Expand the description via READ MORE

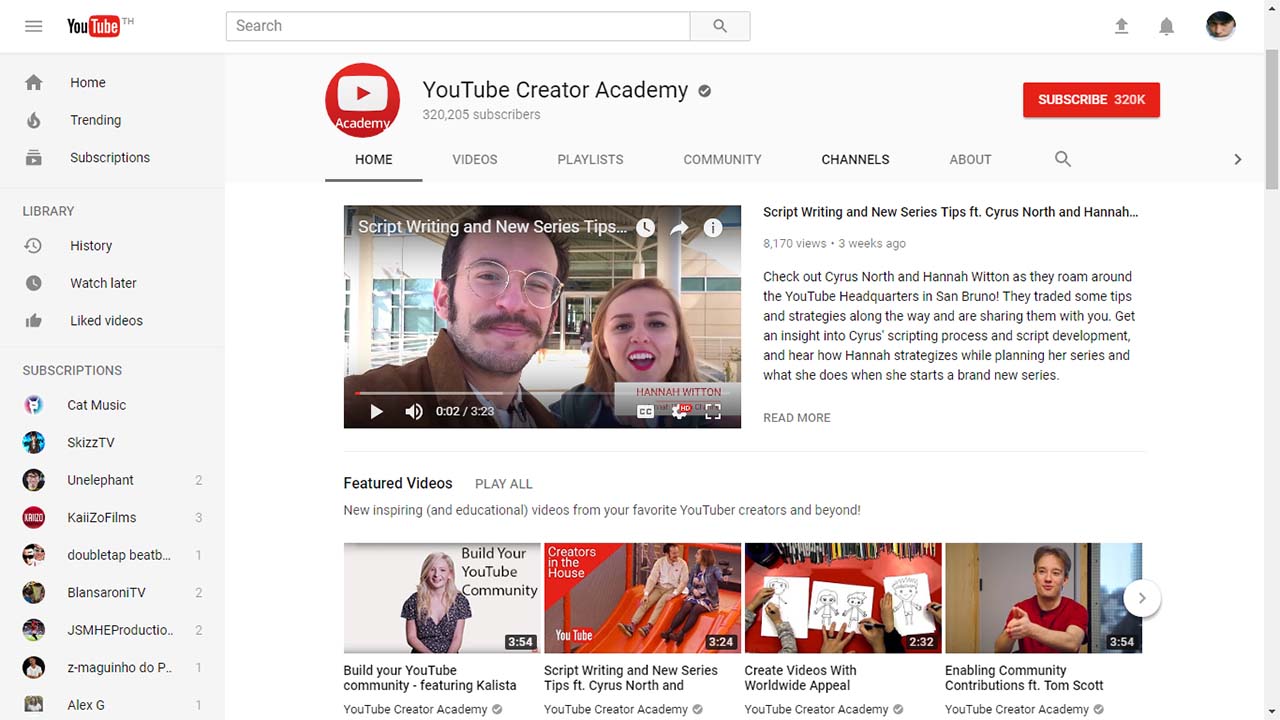796,417
